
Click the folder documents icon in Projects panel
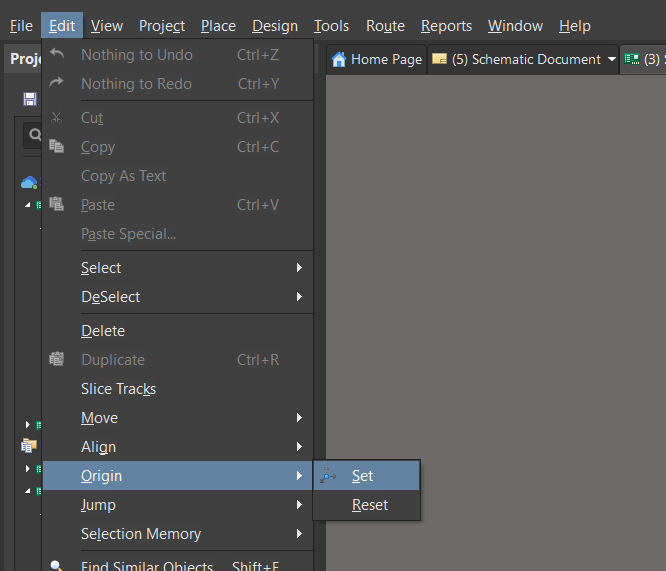click(x=29, y=446)
